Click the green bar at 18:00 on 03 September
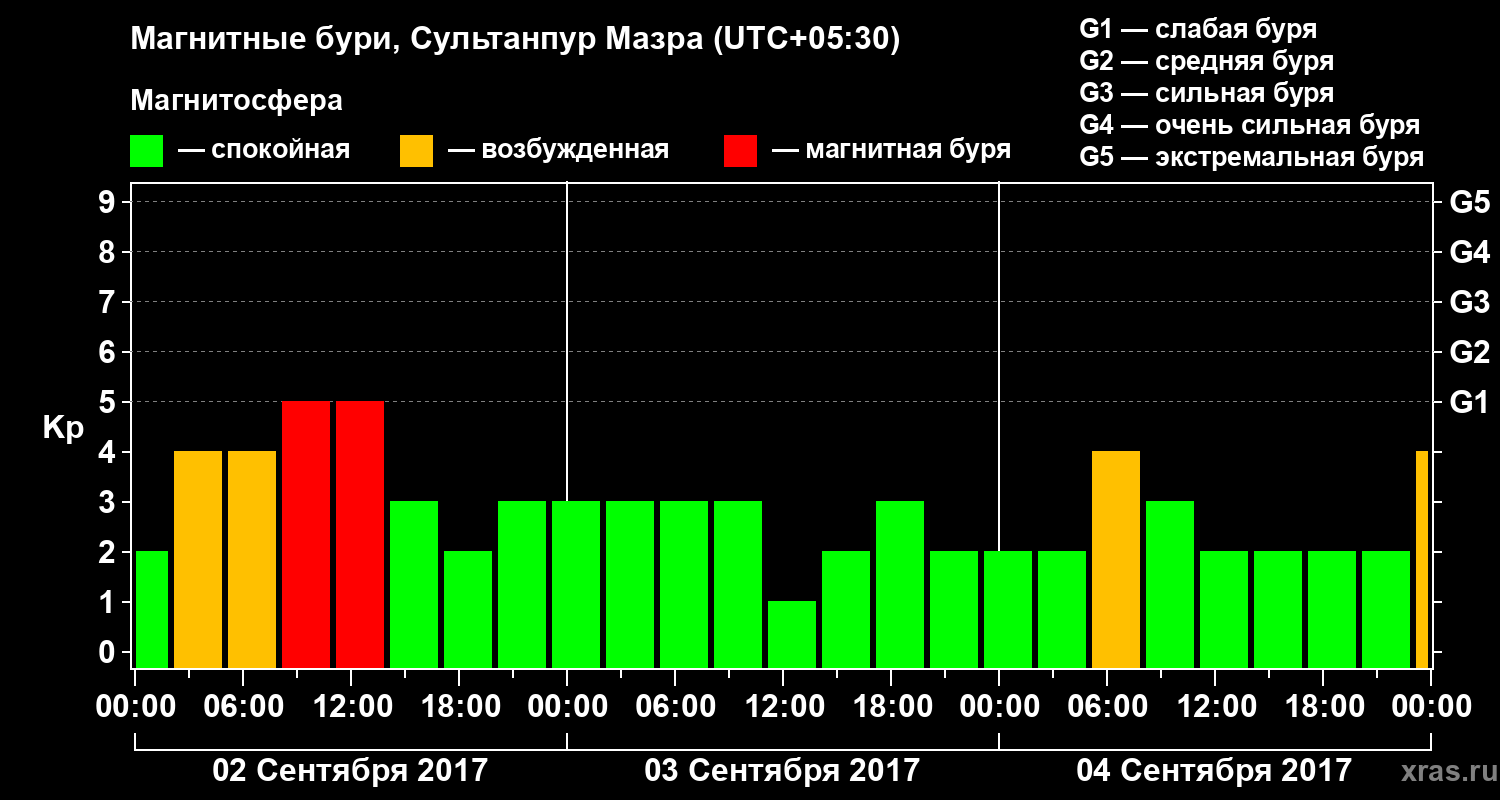The height and width of the screenshot is (800, 1500). pyautogui.click(x=900, y=585)
